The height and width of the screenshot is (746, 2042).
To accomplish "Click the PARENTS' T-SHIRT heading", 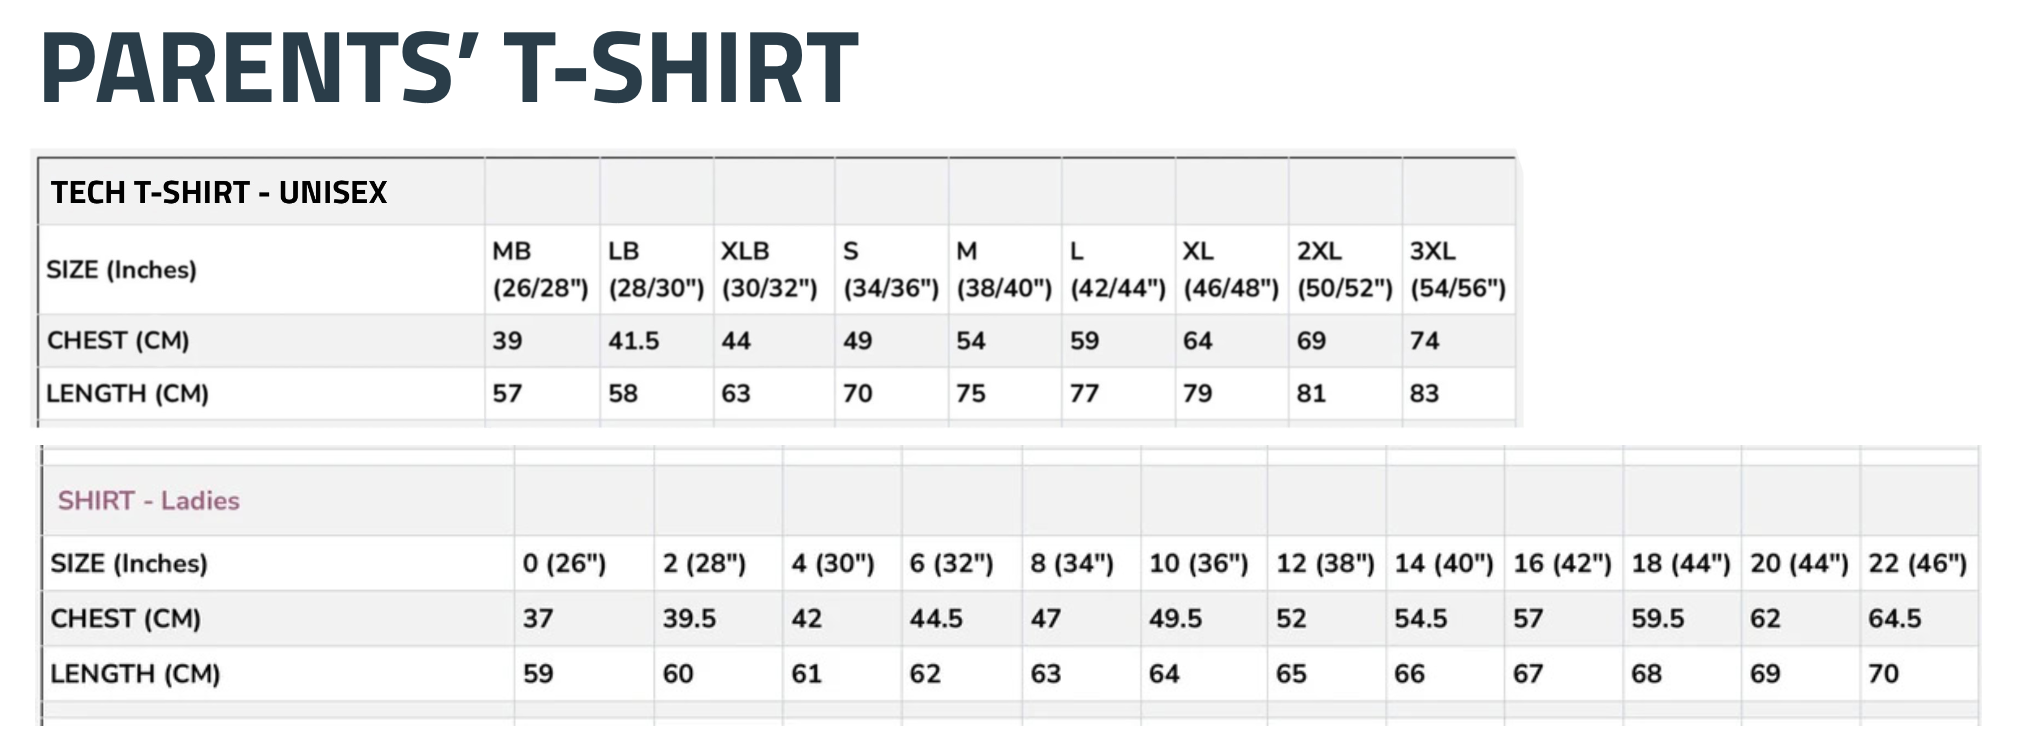I will [449, 67].
